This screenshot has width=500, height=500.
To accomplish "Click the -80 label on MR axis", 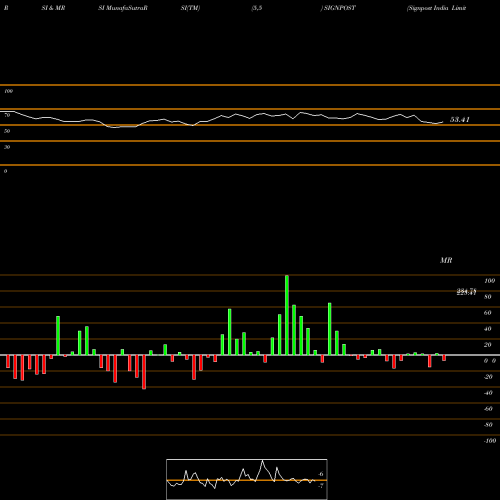I will [x=488, y=425].
